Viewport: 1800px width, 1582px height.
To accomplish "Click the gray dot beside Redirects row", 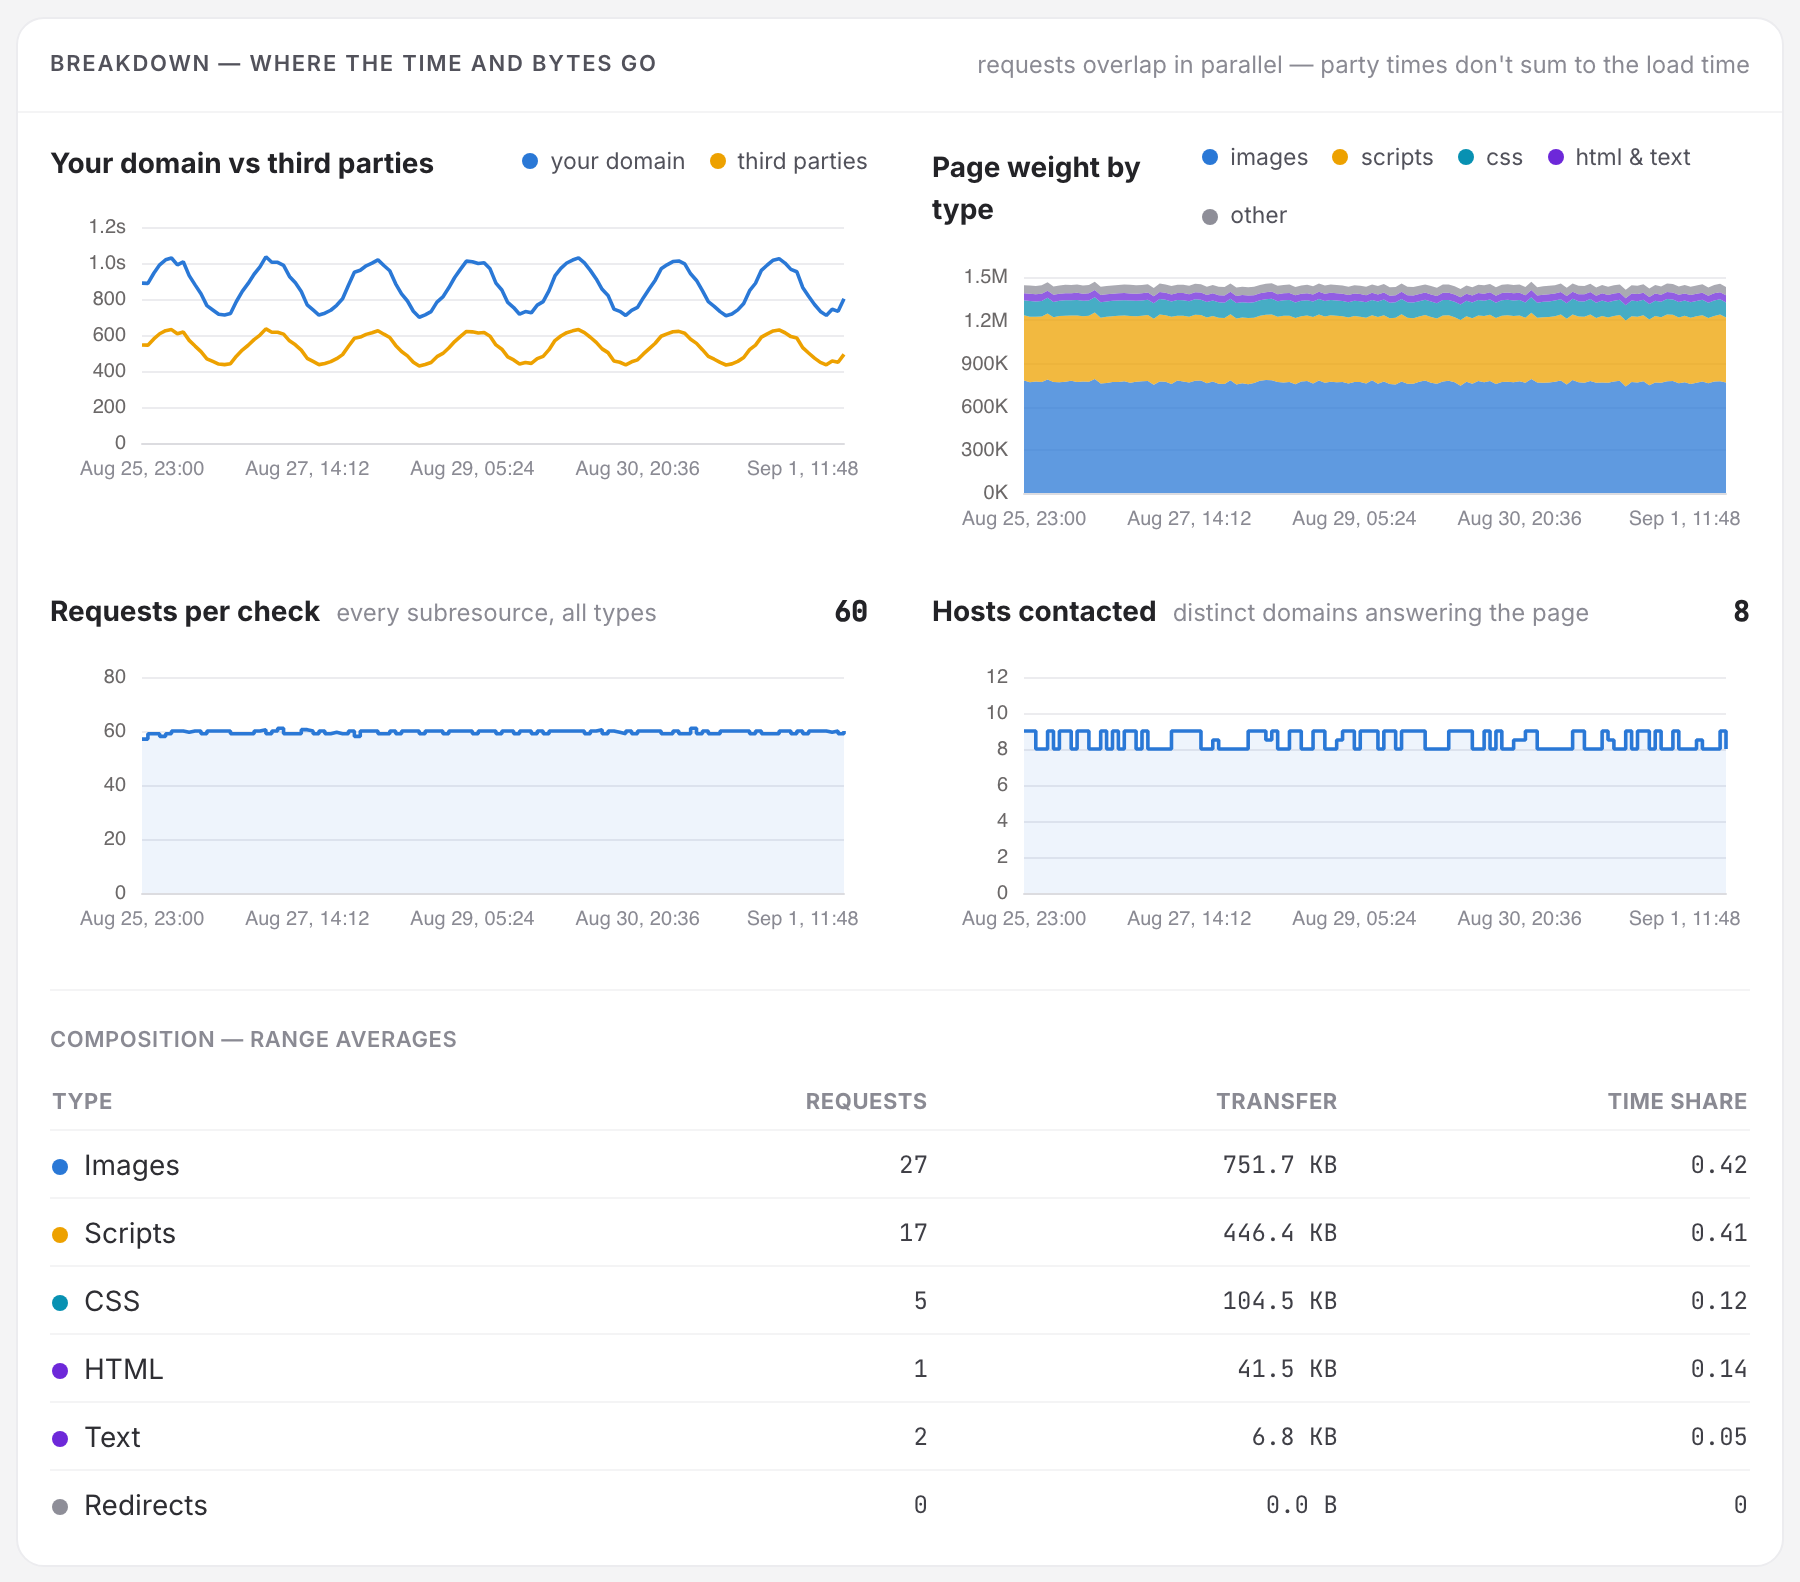I will click(x=60, y=1506).
